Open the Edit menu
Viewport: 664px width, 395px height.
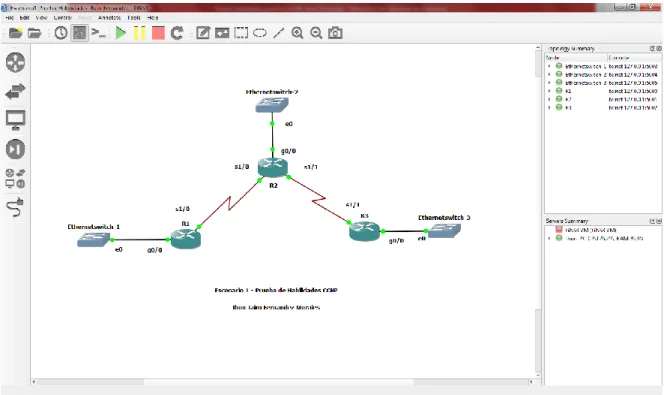(x=25, y=18)
